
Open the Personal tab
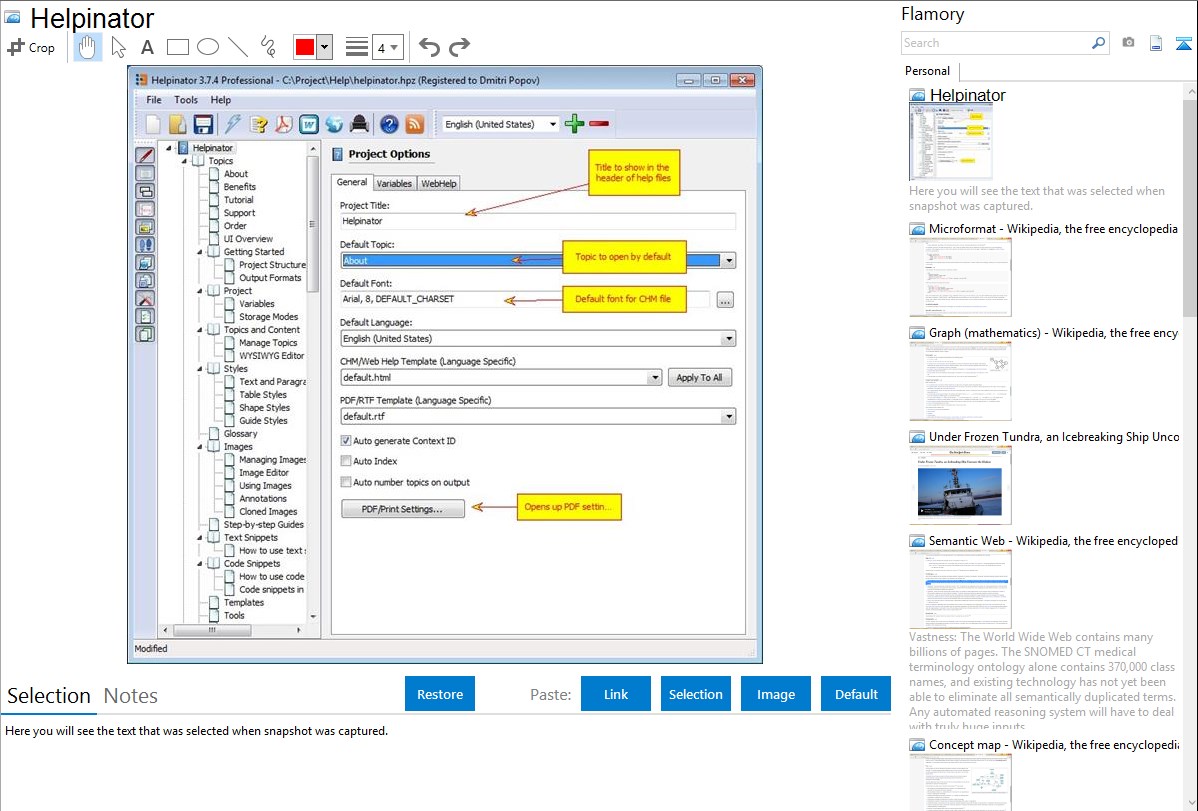[x=928, y=71]
